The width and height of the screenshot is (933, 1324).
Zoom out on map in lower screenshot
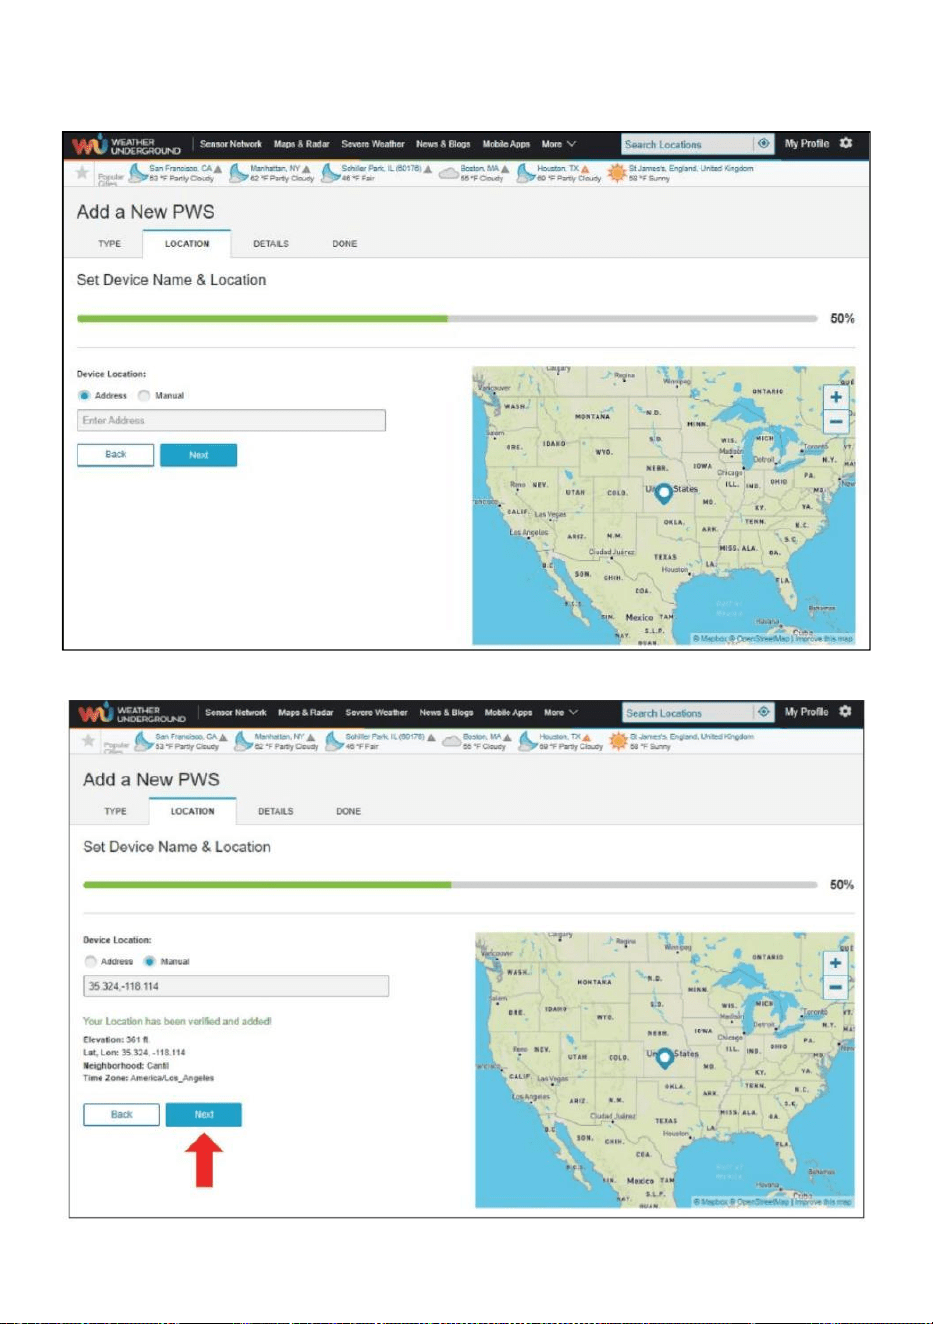[x=835, y=988]
